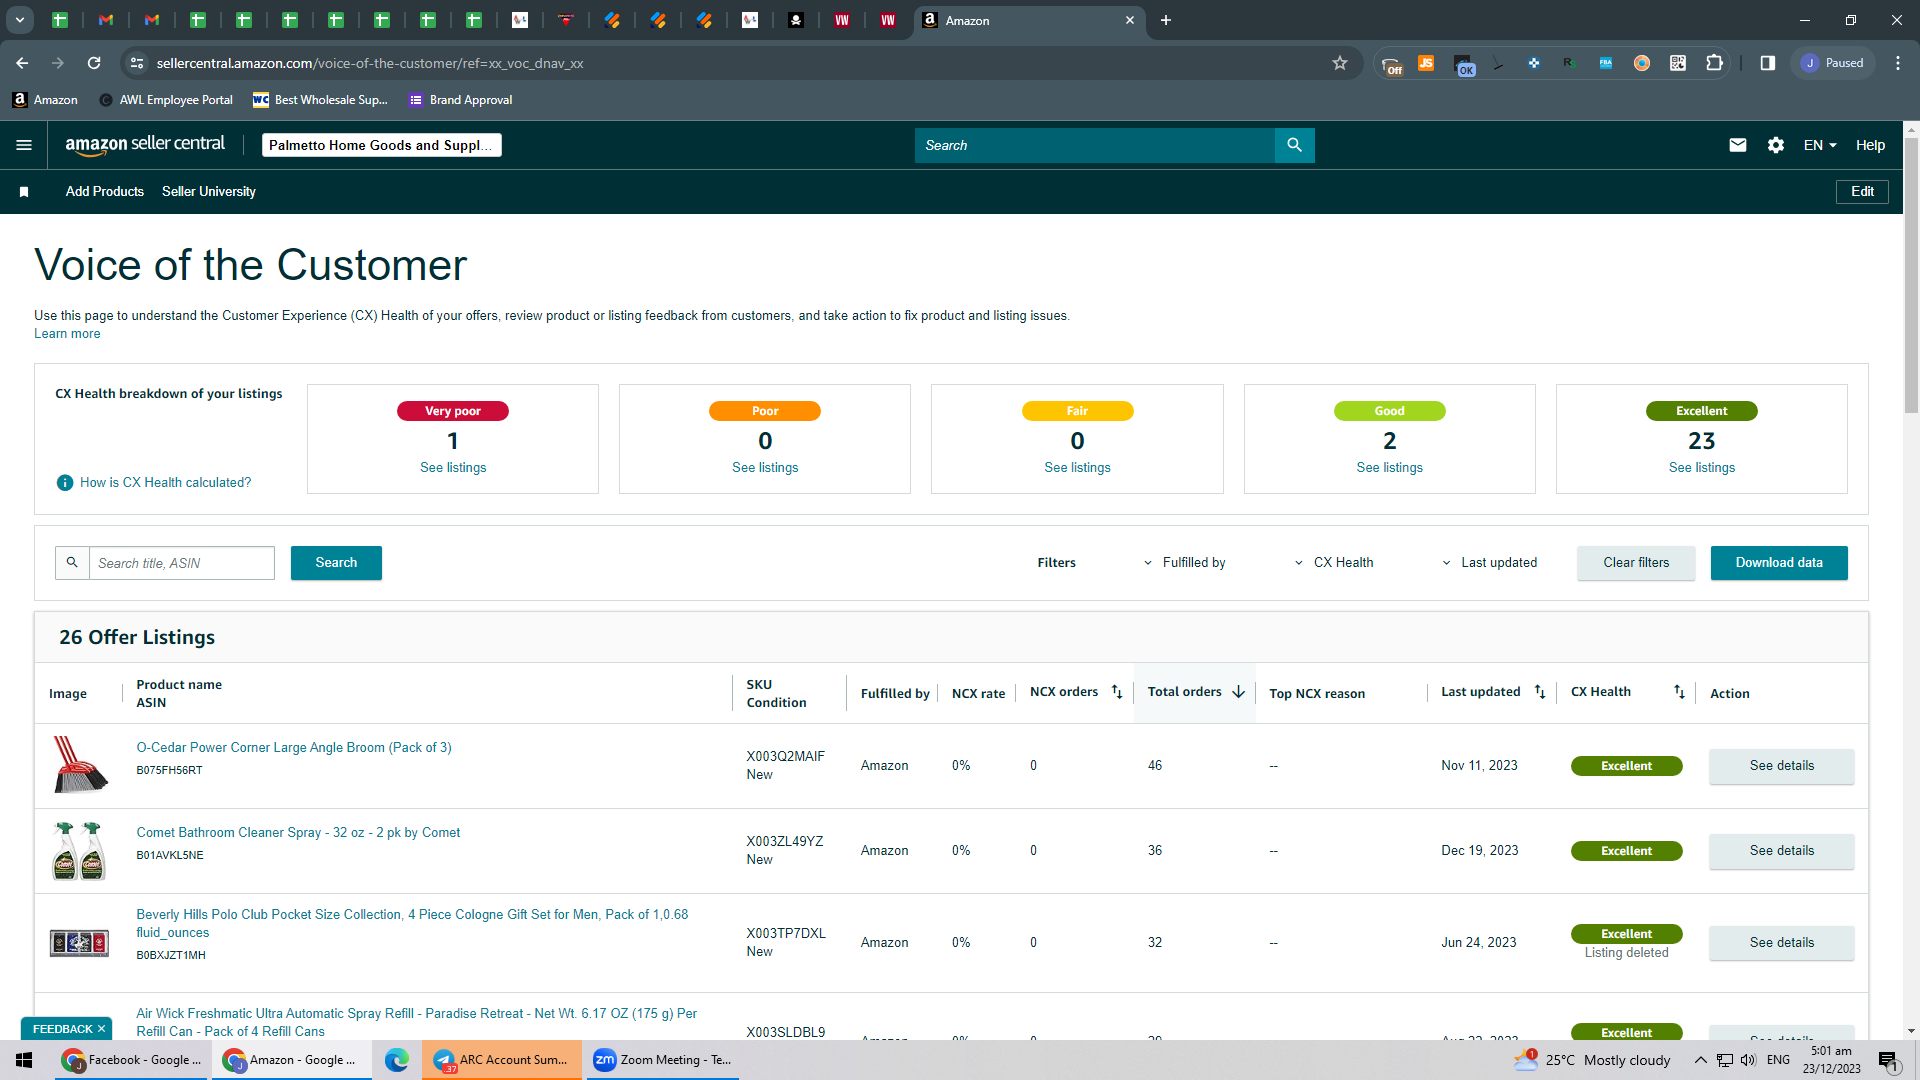See listings under Very poor
The image size is (1920, 1080).
point(453,468)
